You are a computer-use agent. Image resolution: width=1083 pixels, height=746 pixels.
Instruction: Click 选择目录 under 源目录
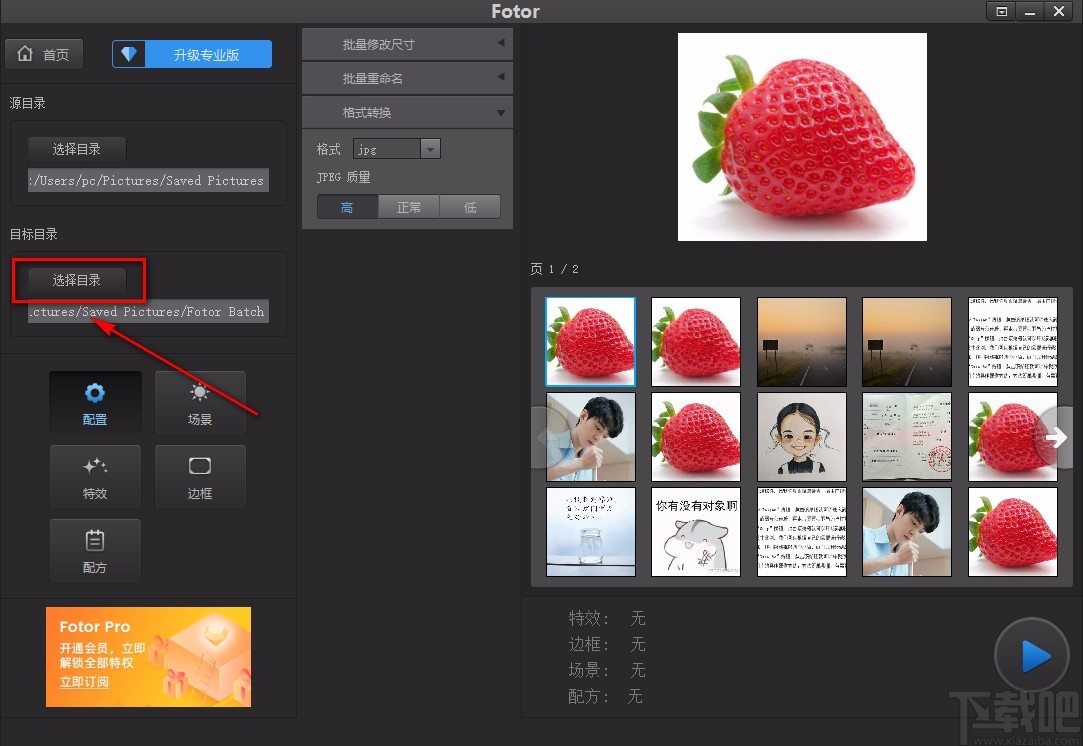point(77,149)
